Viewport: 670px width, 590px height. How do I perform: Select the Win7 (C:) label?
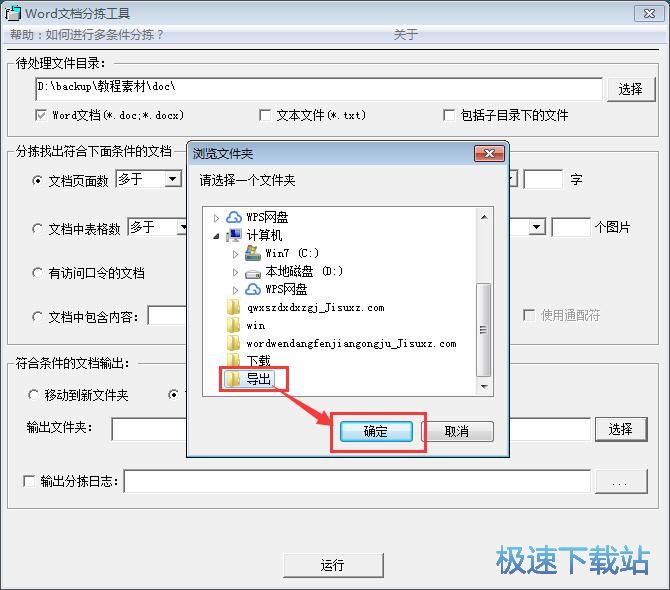tap(292, 253)
